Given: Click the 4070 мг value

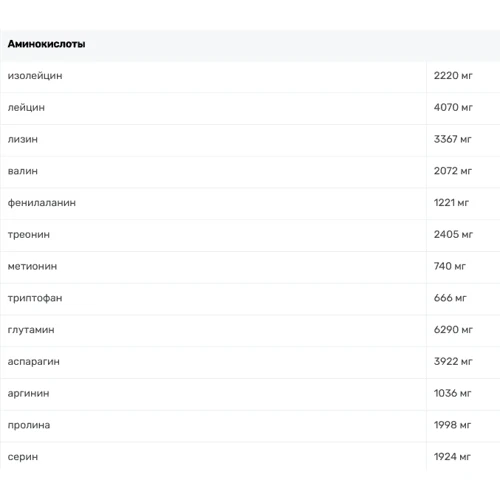Looking at the screenshot, I should point(453,107).
